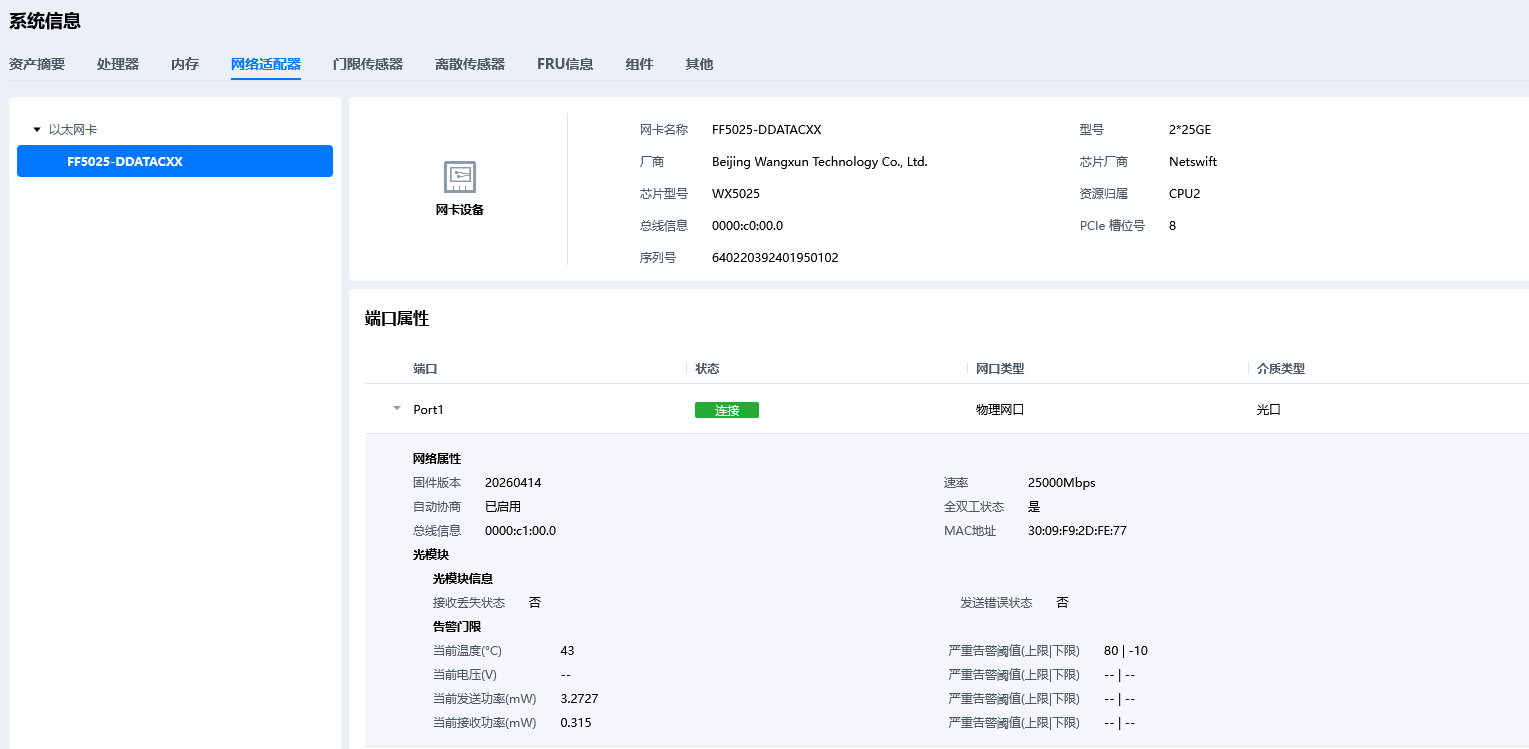Image resolution: width=1529 pixels, height=749 pixels.
Task: Click the 介质类型 column header
Action: tap(1281, 369)
